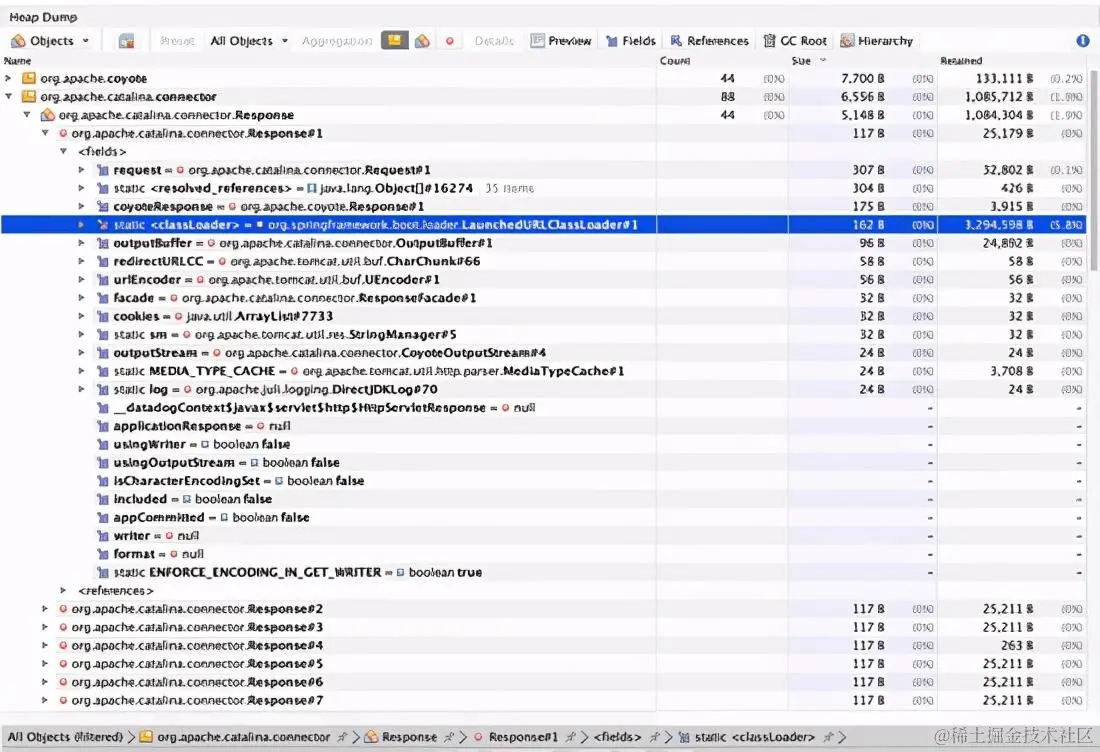Click the static log field icon
This screenshot has width=1100, height=752.
pyautogui.click(x=102, y=389)
